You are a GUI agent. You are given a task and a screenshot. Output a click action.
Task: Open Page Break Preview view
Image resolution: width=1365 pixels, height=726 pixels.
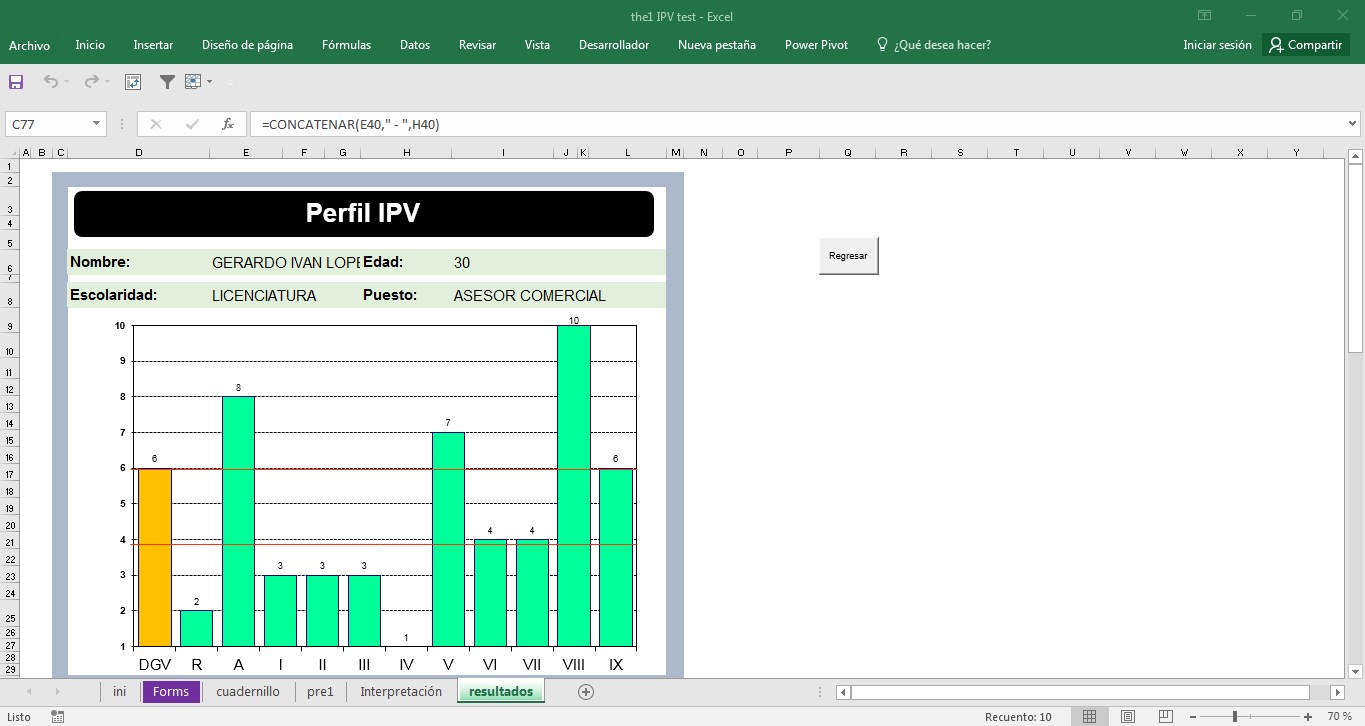1166,715
